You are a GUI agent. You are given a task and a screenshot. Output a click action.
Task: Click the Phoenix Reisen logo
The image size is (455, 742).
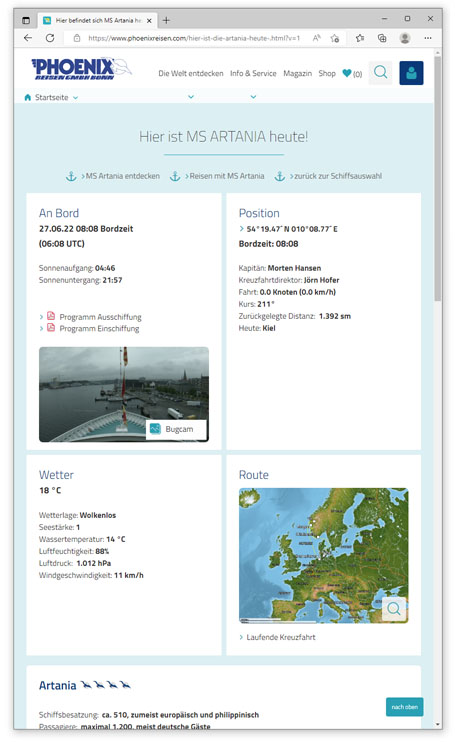tap(81, 69)
